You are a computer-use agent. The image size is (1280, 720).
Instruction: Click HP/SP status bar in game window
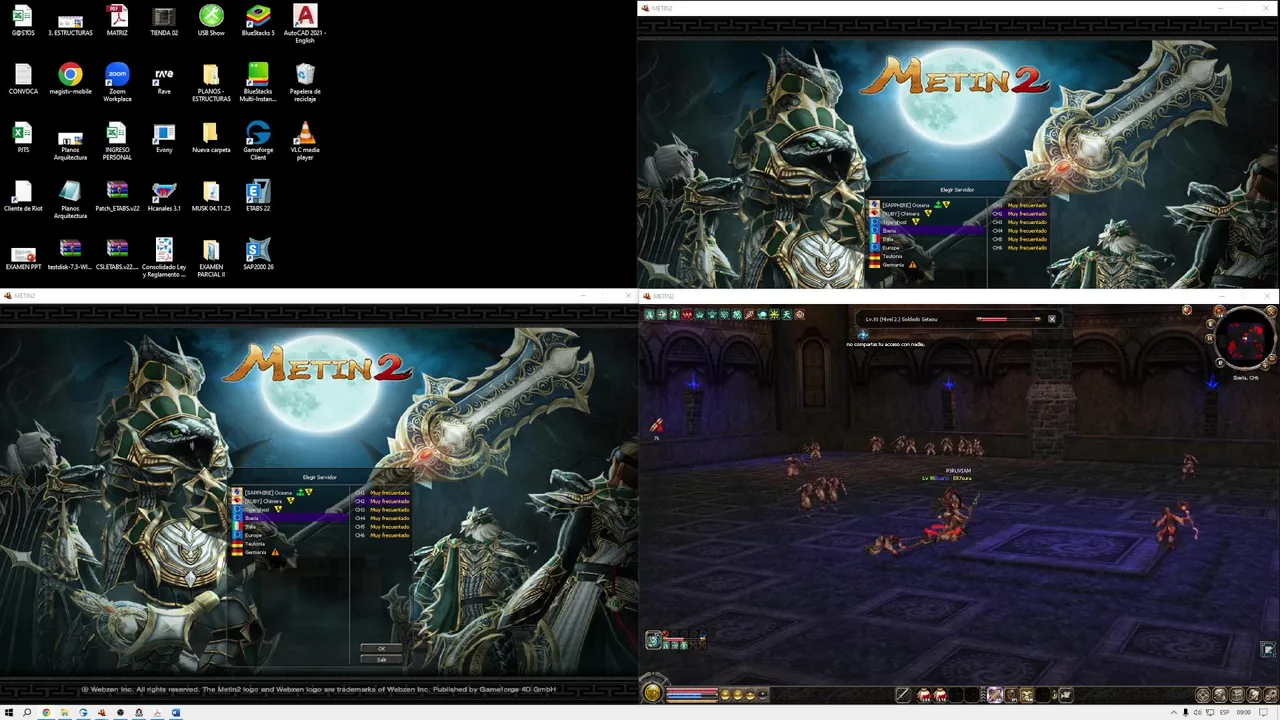click(692, 694)
